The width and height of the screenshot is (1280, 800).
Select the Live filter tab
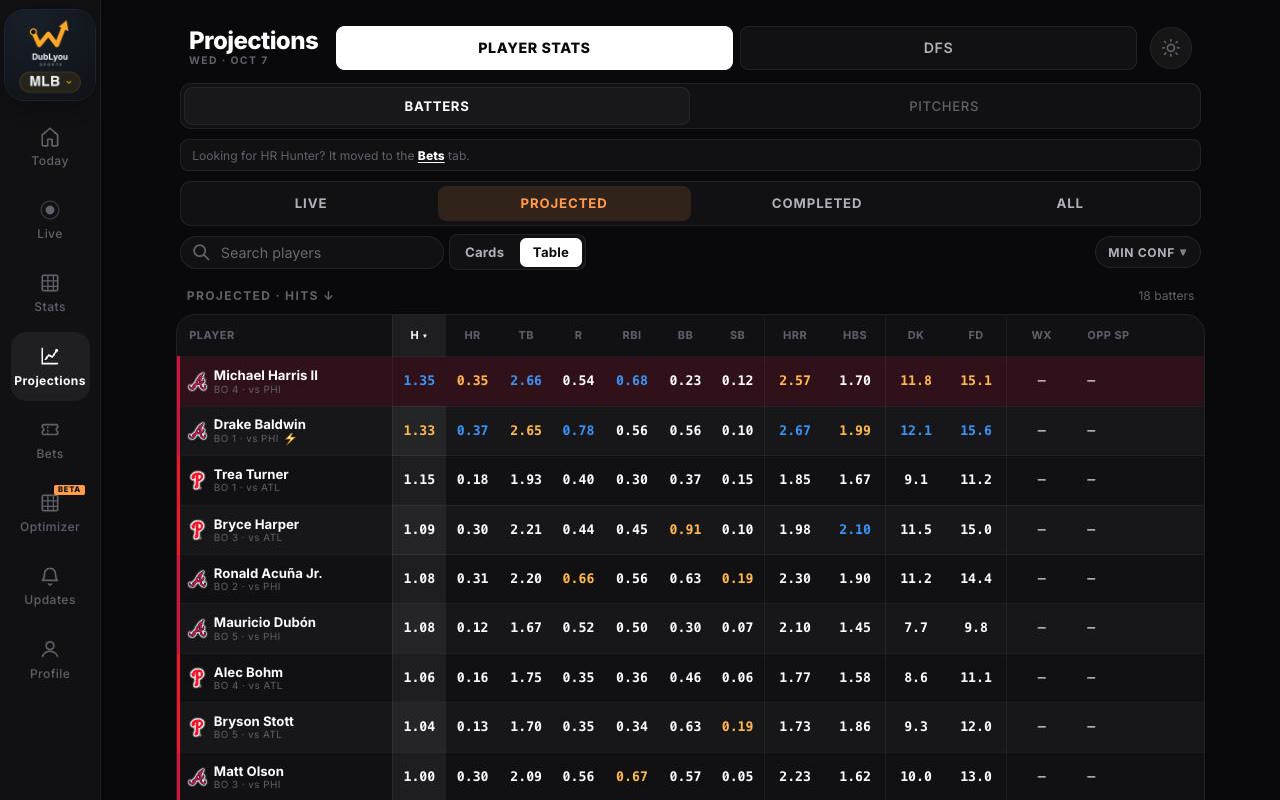(x=311, y=203)
